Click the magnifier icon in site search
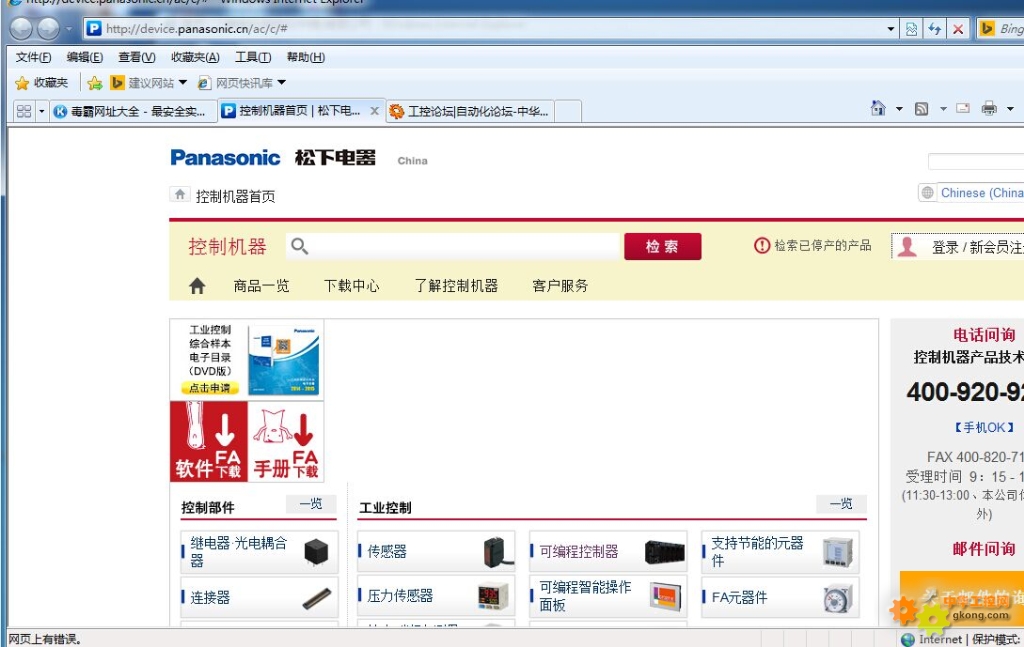The width and height of the screenshot is (1024, 647). coord(299,246)
